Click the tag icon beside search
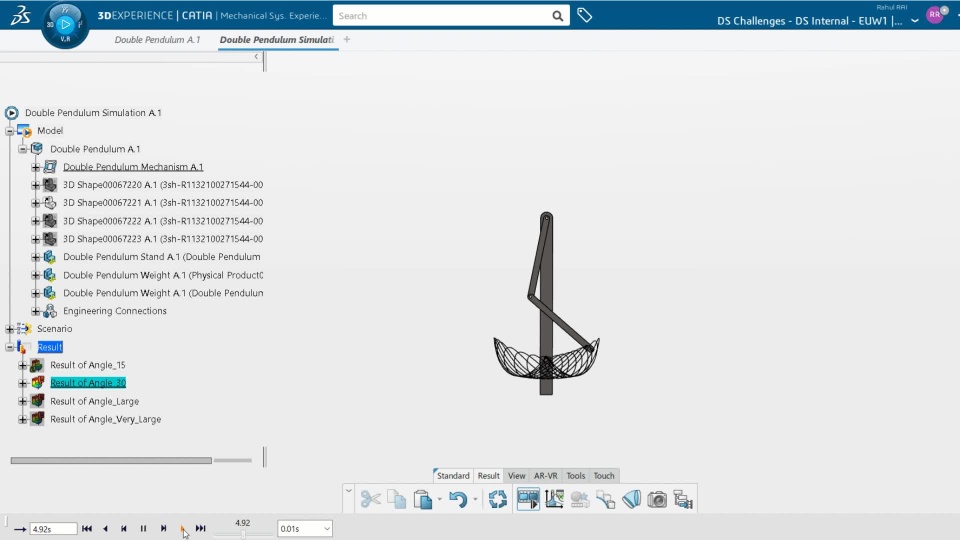This screenshot has width=960, height=540. tap(585, 15)
